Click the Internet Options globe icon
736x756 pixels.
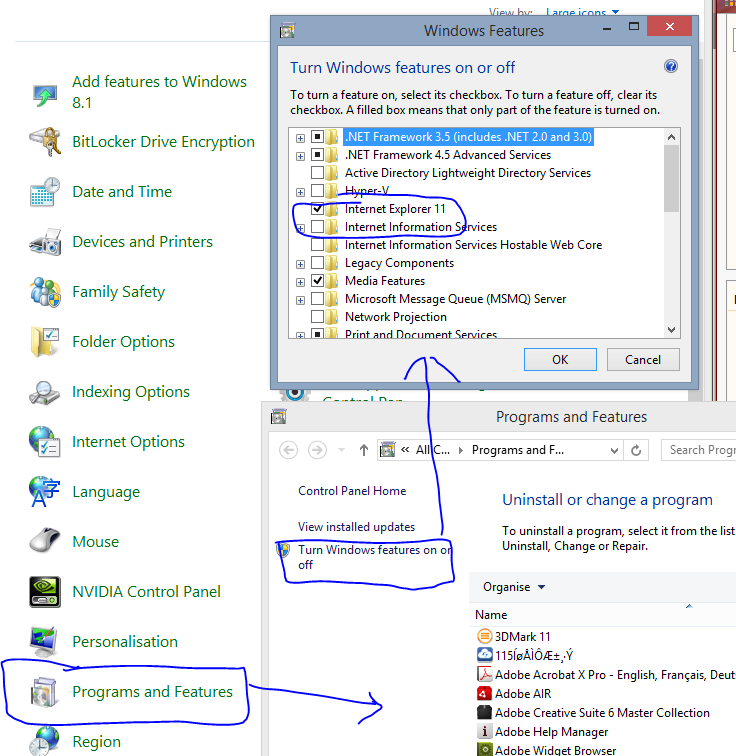coord(45,442)
